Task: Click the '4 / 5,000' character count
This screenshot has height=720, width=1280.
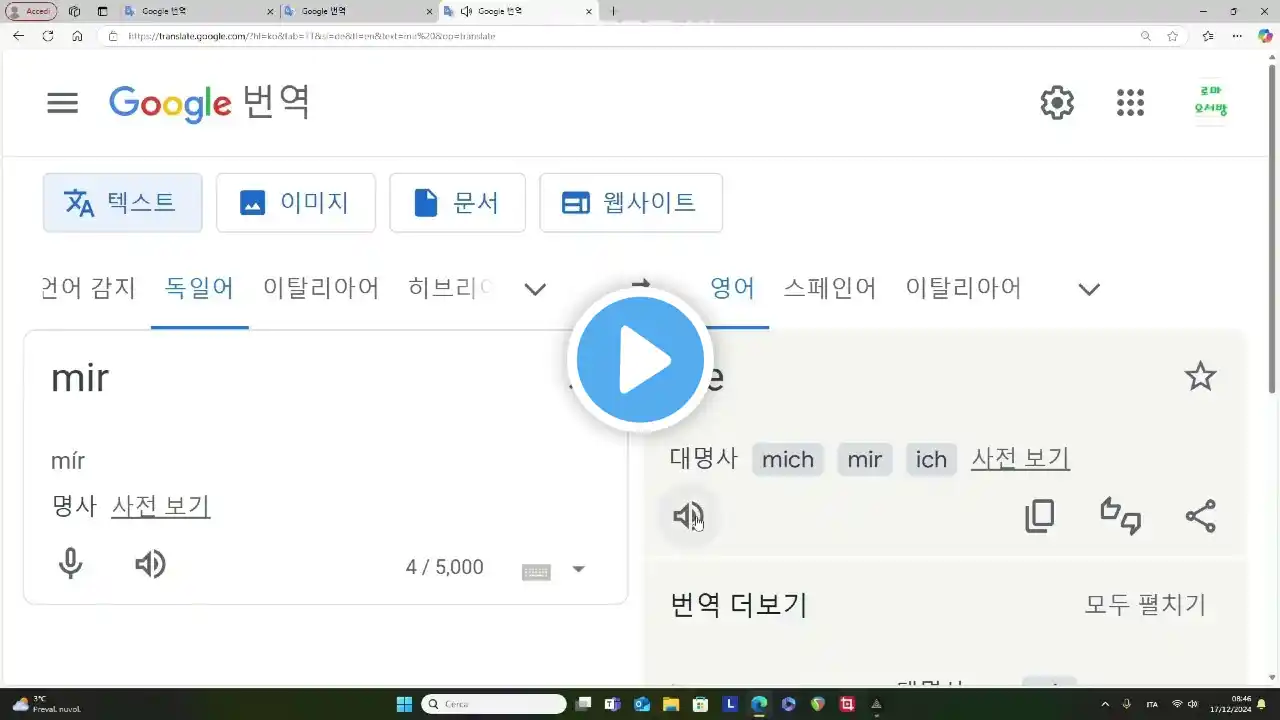Action: click(444, 568)
